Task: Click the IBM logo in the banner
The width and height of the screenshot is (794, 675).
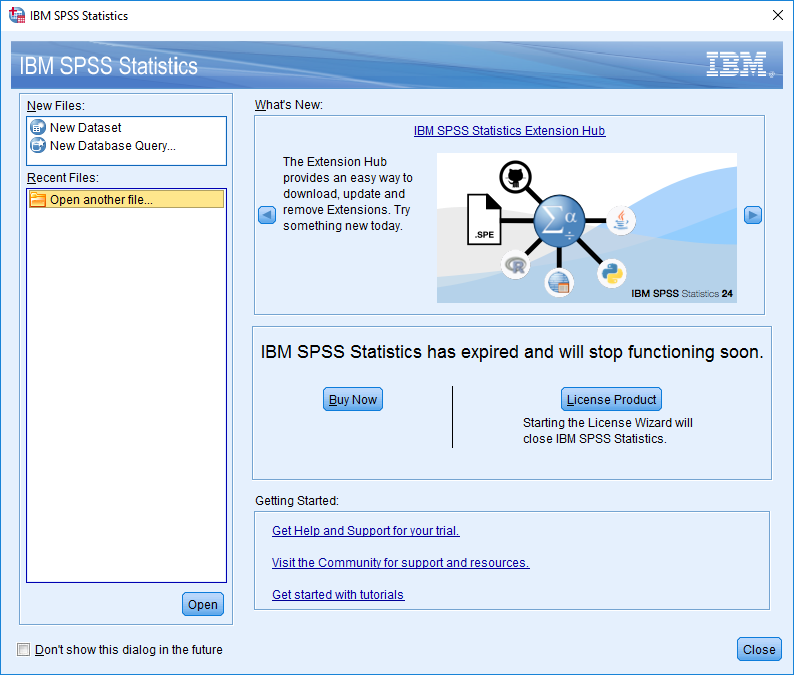Action: (x=739, y=64)
